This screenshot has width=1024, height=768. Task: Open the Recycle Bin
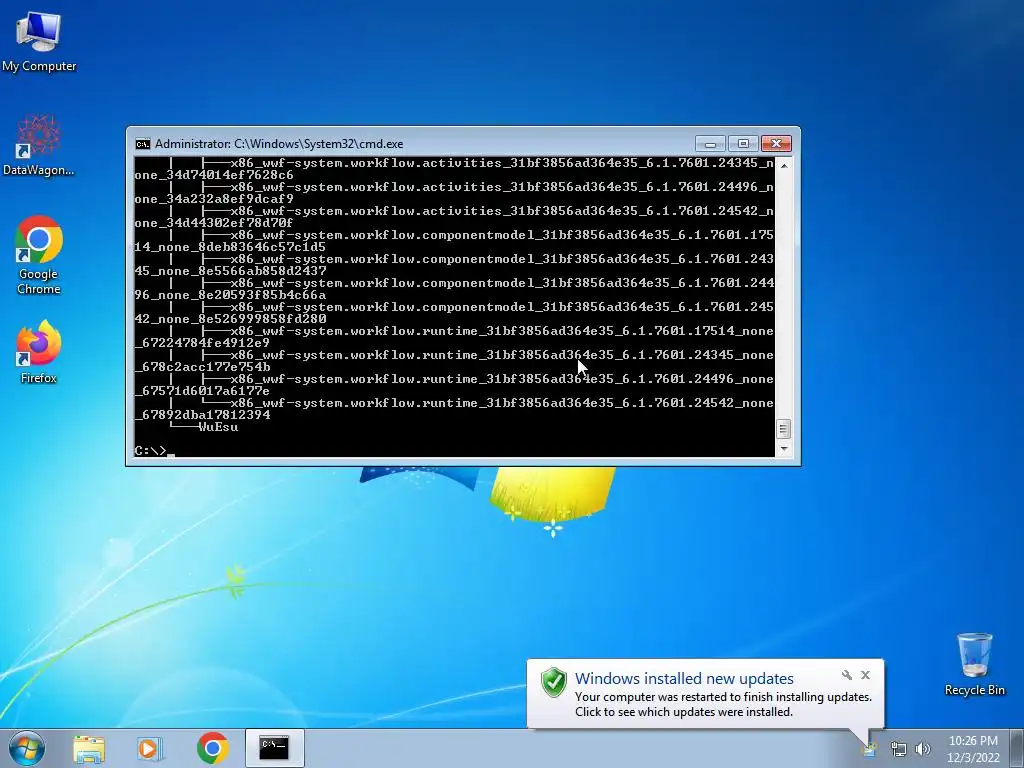pos(974,664)
